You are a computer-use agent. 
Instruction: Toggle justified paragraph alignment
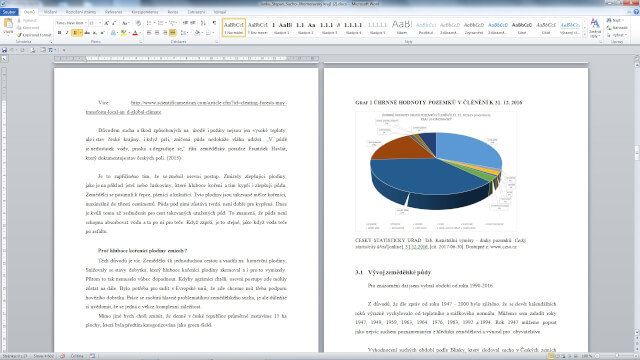click(x=173, y=33)
